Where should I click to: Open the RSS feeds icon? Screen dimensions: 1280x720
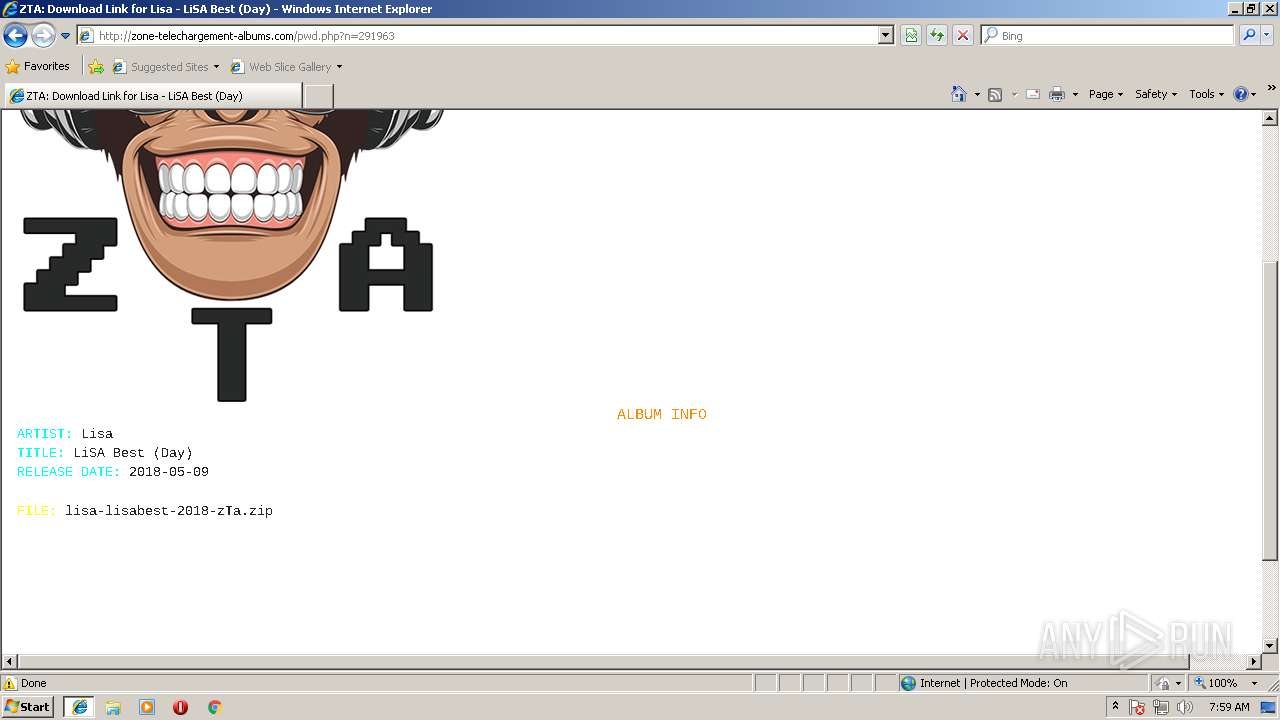point(995,94)
